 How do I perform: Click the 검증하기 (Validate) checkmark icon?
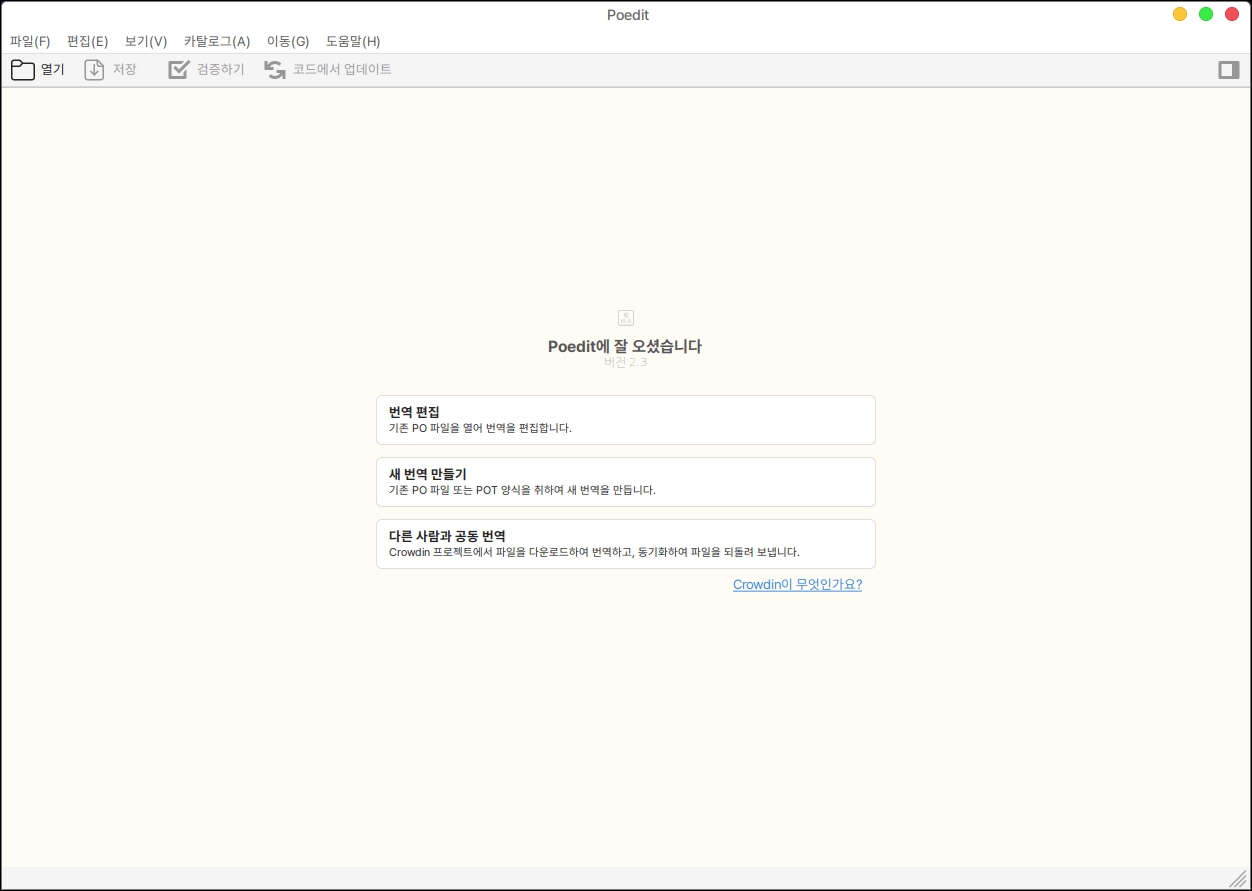click(x=179, y=70)
